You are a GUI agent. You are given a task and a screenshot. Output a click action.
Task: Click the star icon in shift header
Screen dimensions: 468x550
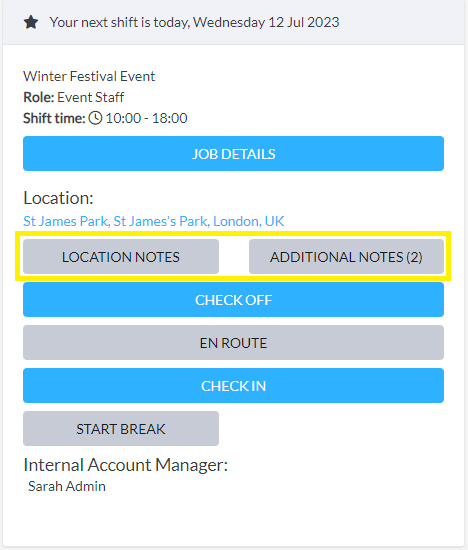click(31, 22)
